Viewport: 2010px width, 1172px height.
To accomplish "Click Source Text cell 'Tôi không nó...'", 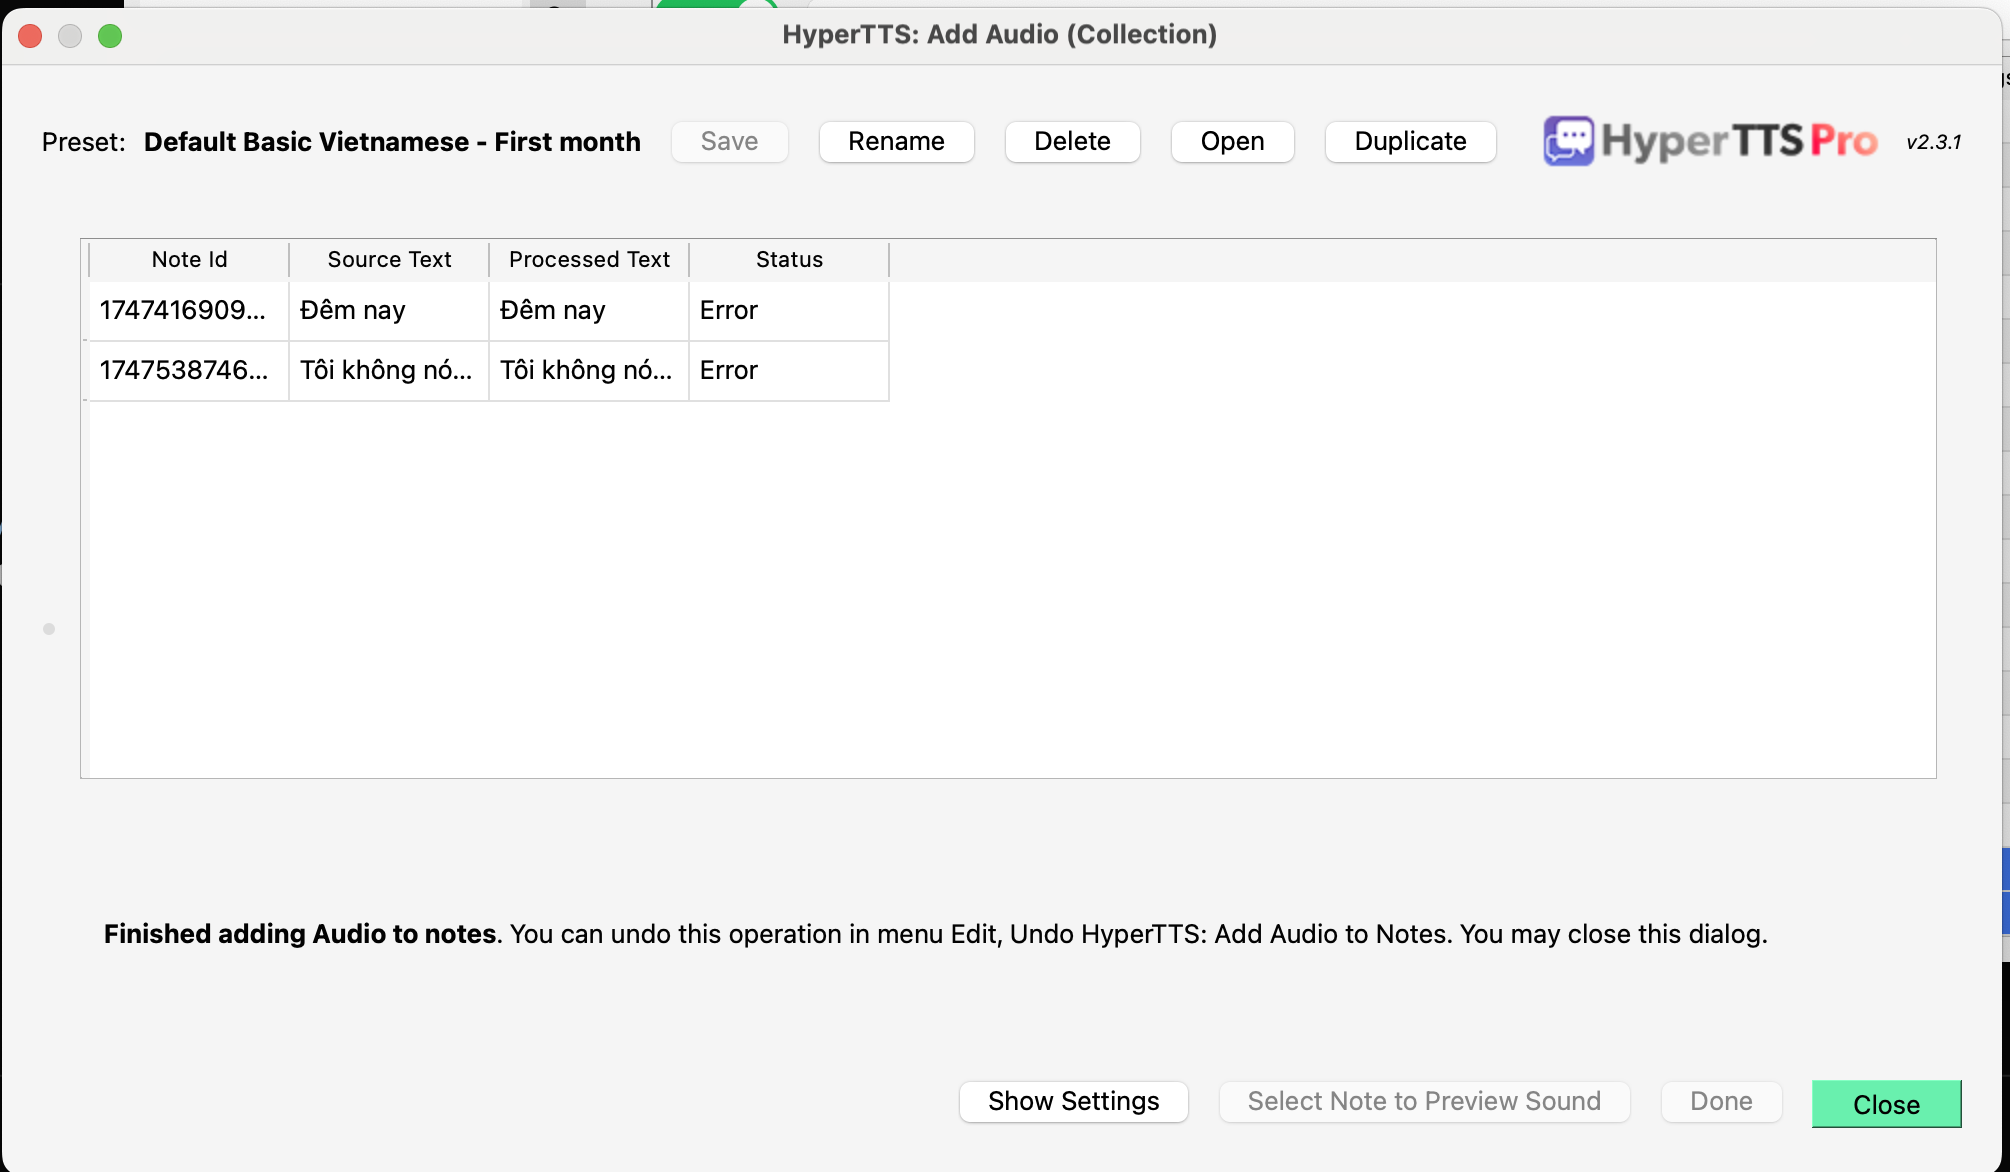I will pos(389,371).
